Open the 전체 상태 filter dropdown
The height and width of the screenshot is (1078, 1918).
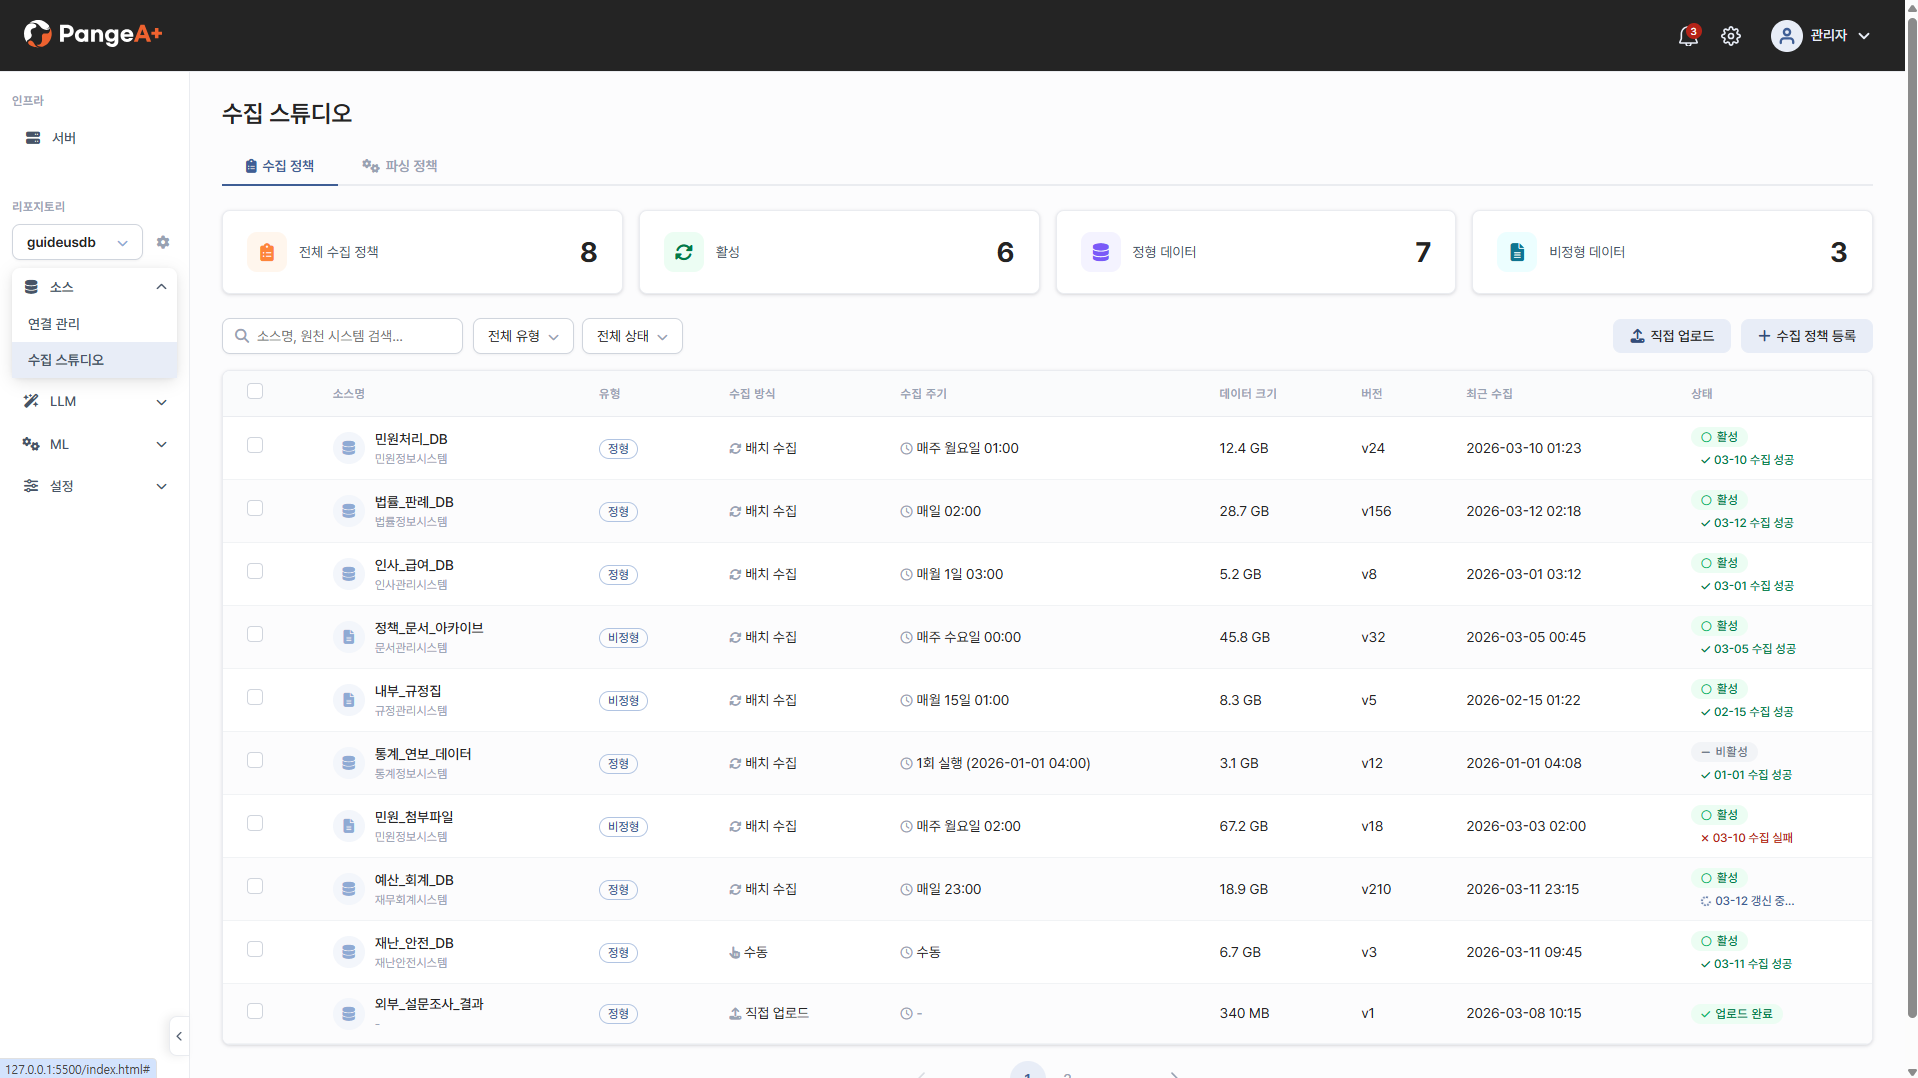(632, 336)
